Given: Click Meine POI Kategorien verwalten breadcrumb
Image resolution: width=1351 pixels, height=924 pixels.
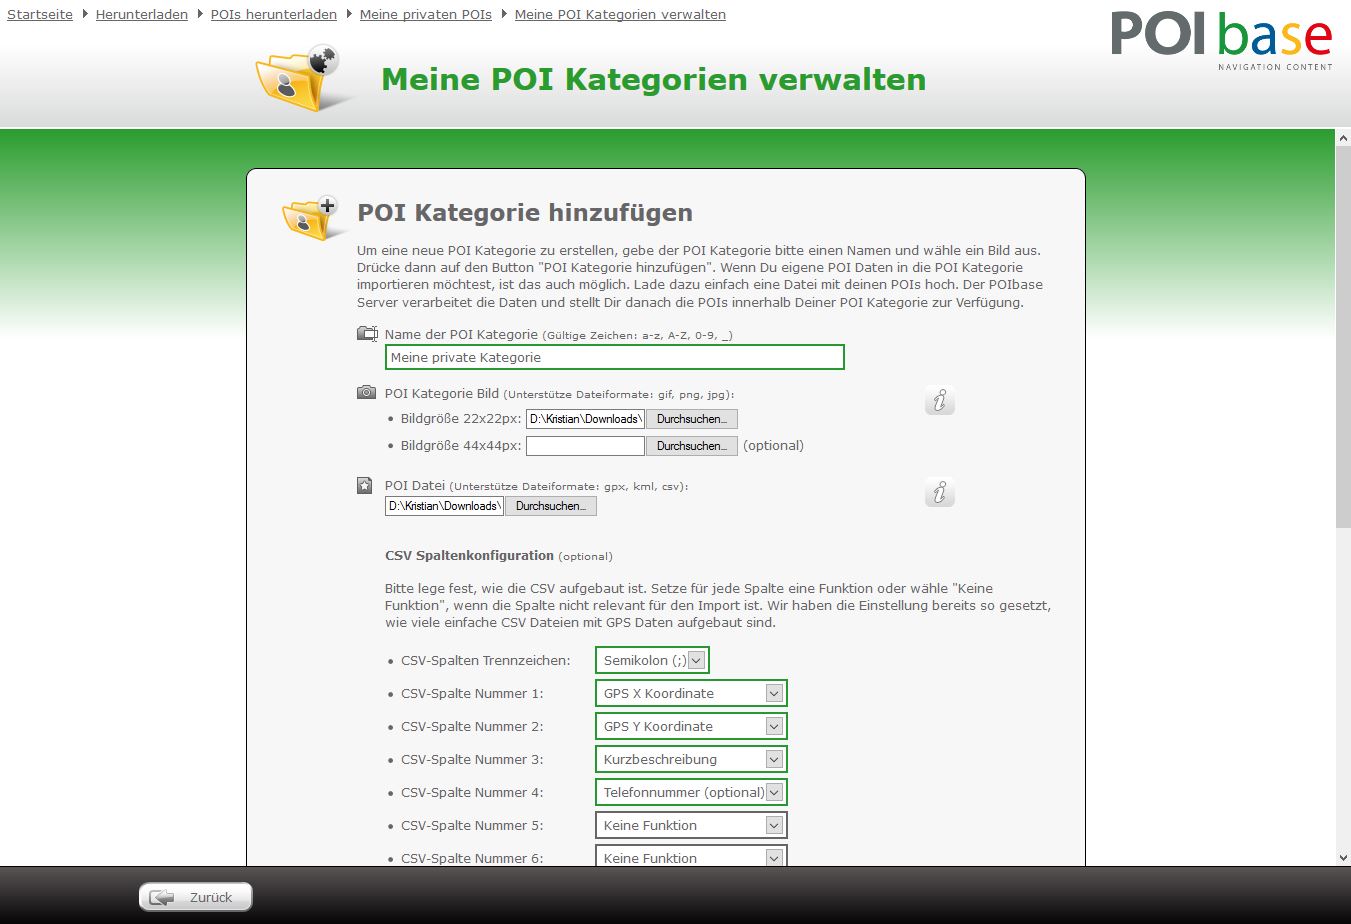Looking at the screenshot, I should (x=620, y=15).
